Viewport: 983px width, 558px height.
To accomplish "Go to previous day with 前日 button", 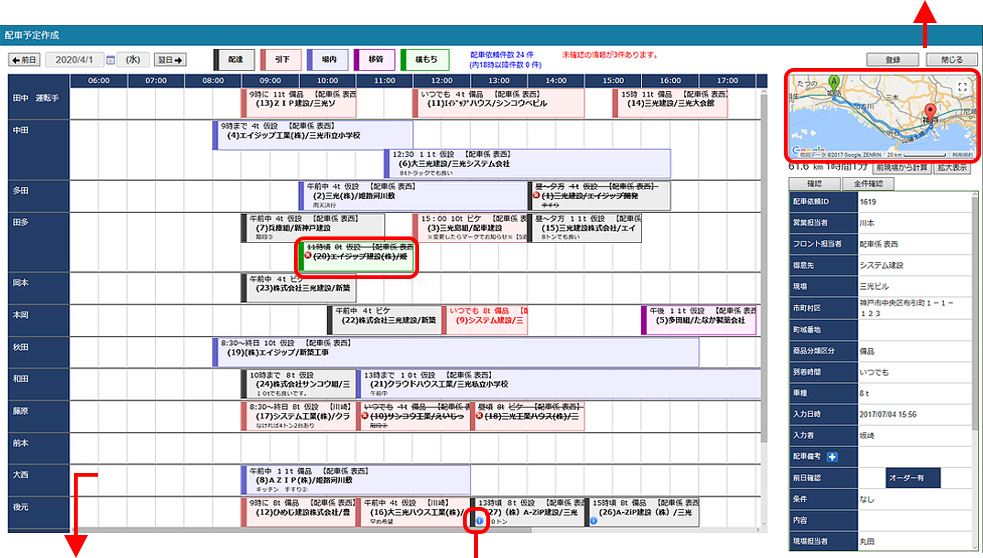I will pos(24,60).
